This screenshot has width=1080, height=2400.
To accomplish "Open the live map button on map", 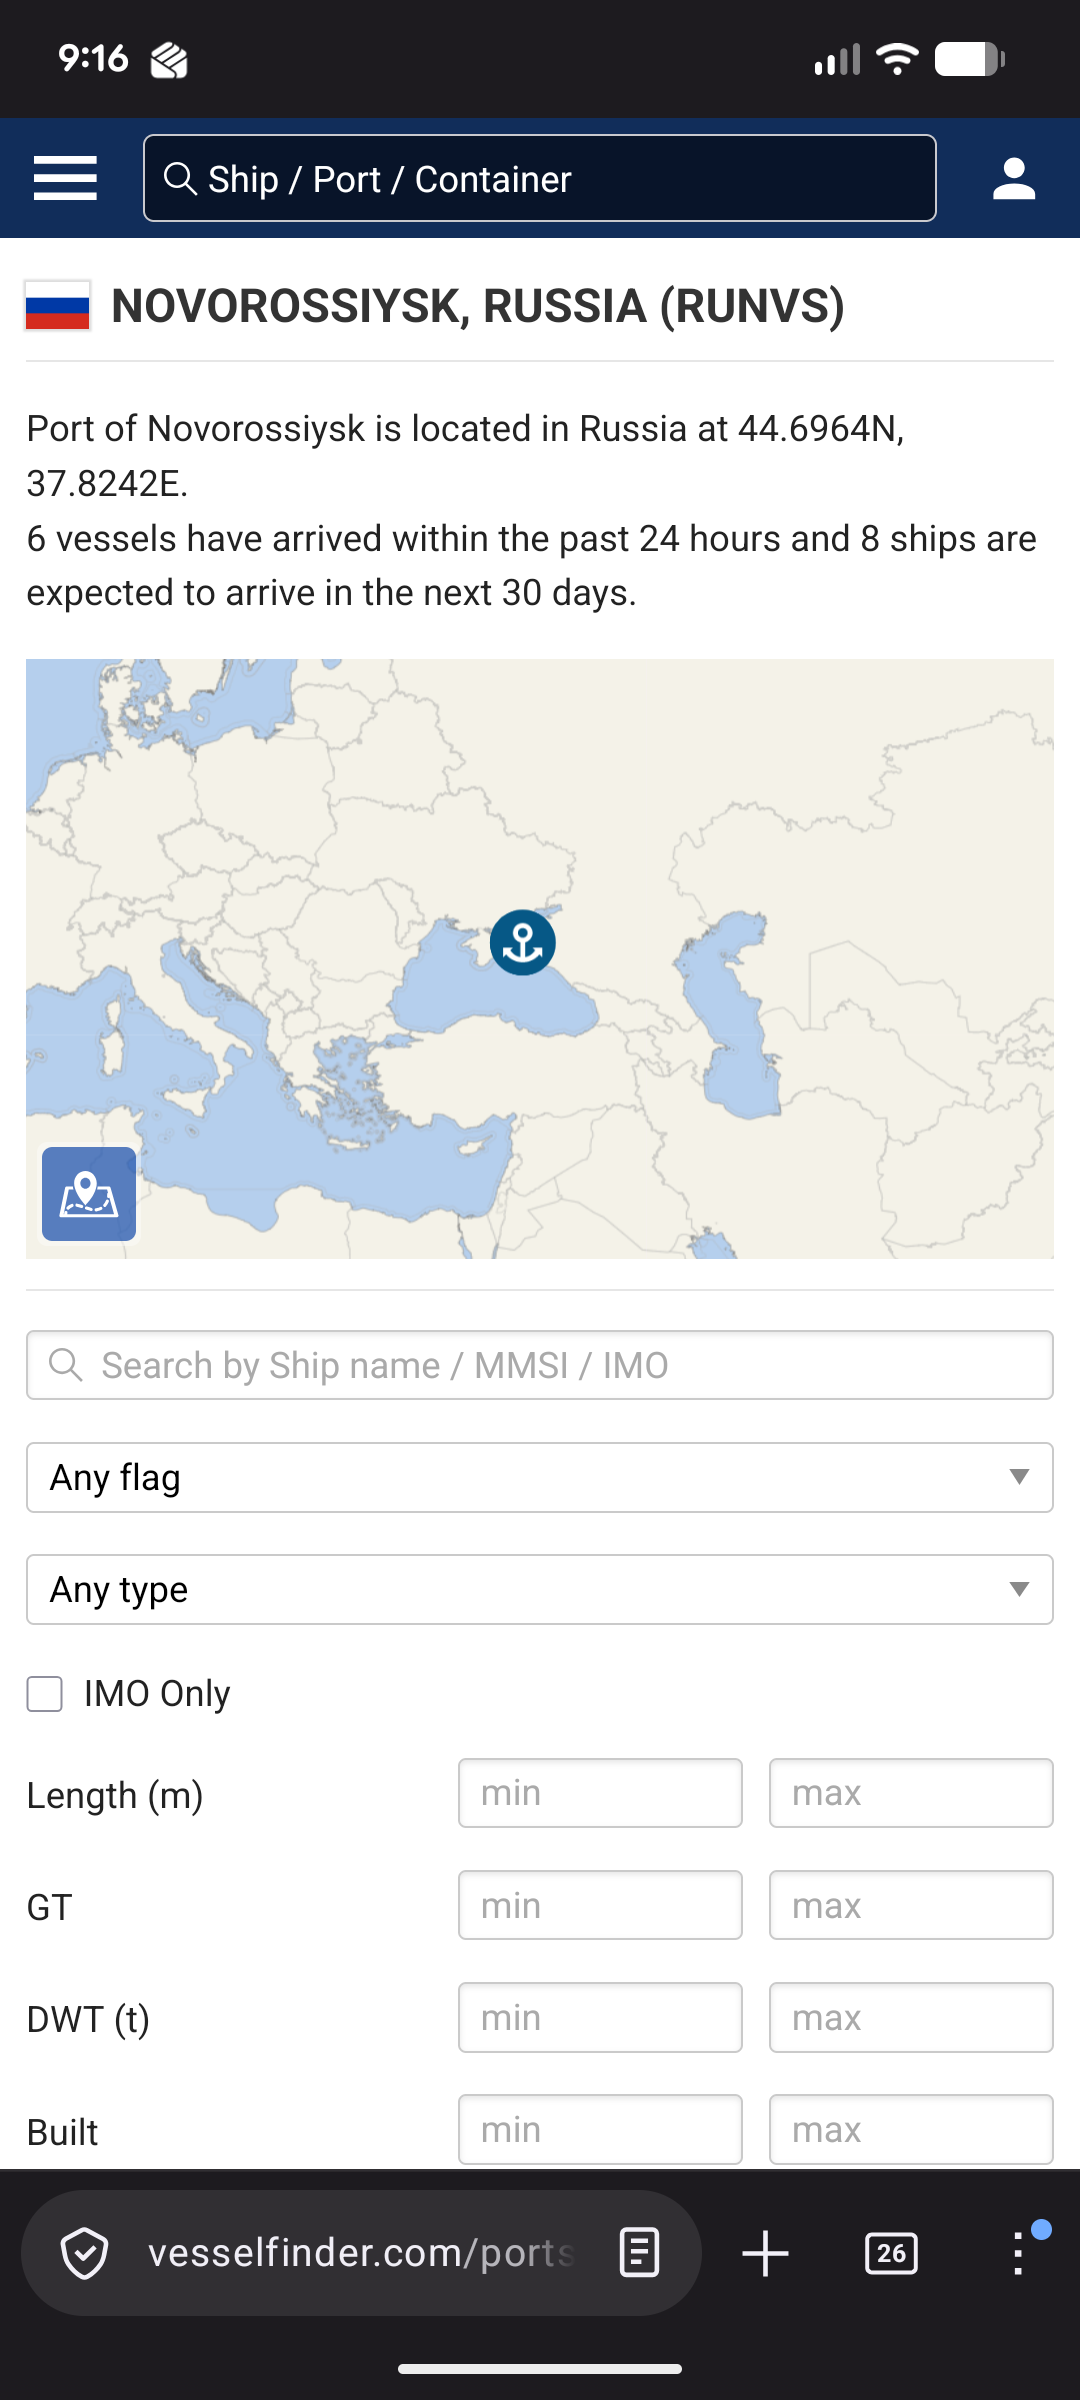I will tap(89, 1194).
